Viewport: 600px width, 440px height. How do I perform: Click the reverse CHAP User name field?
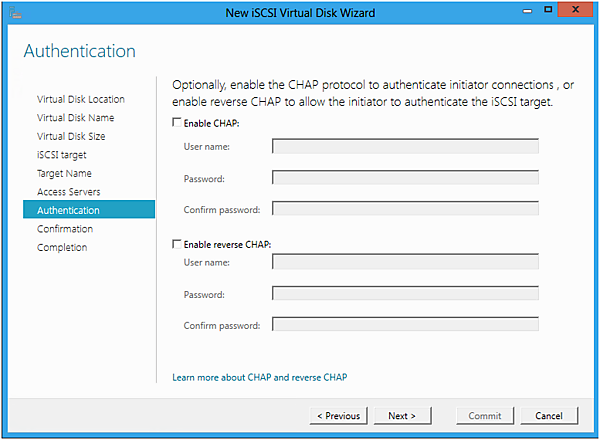pyautogui.click(x=405, y=262)
